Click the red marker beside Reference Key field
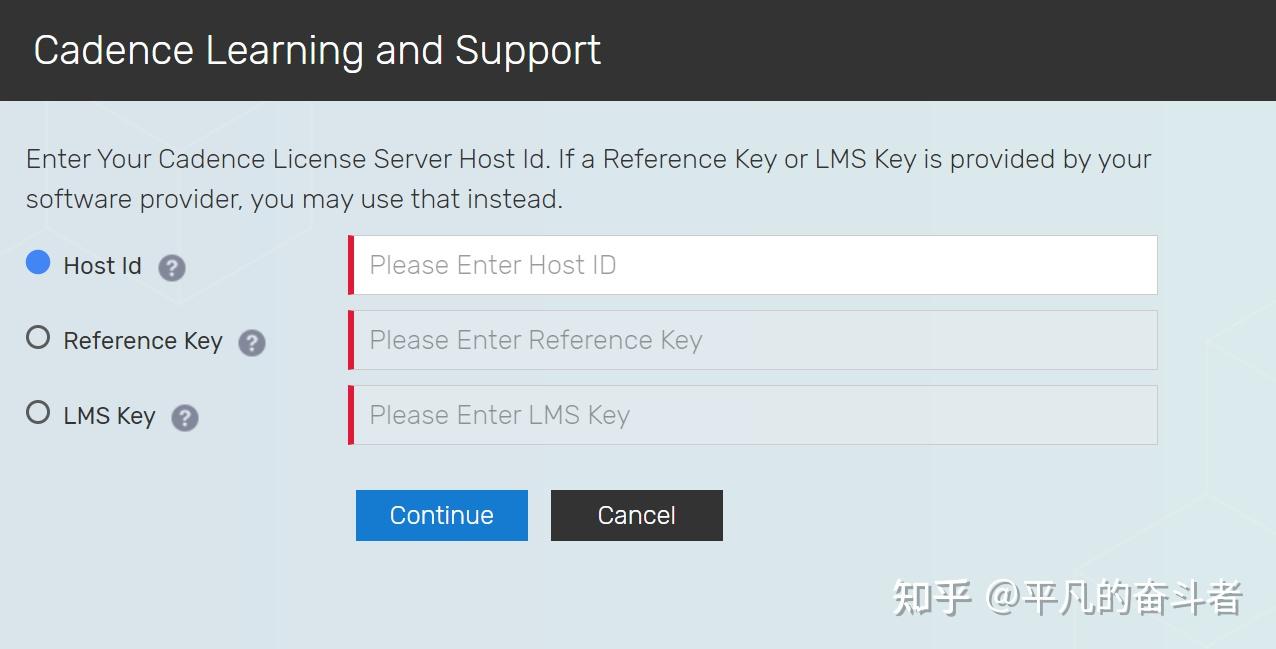The image size is (1276, 649). pyautogui.click(x=351, y=340)
